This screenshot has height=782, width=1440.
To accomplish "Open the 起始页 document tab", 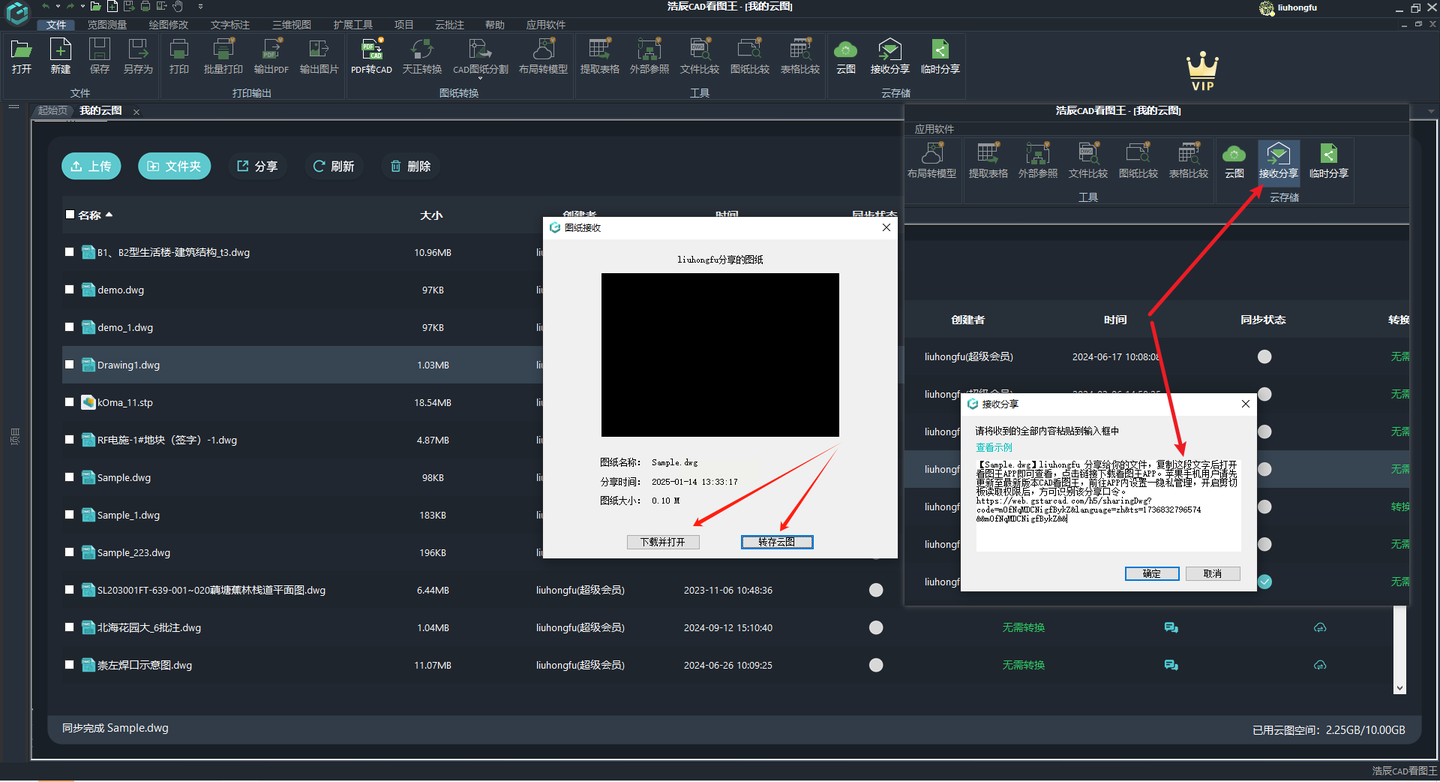I will [x=52, y=111].
